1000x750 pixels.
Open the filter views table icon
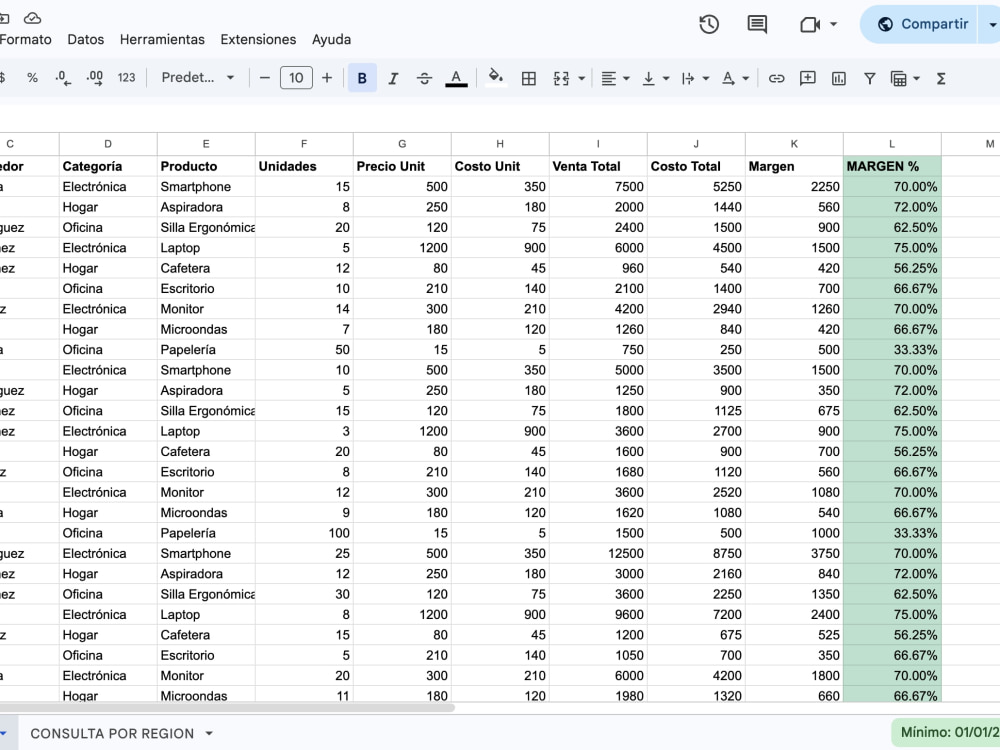[899, 78]
